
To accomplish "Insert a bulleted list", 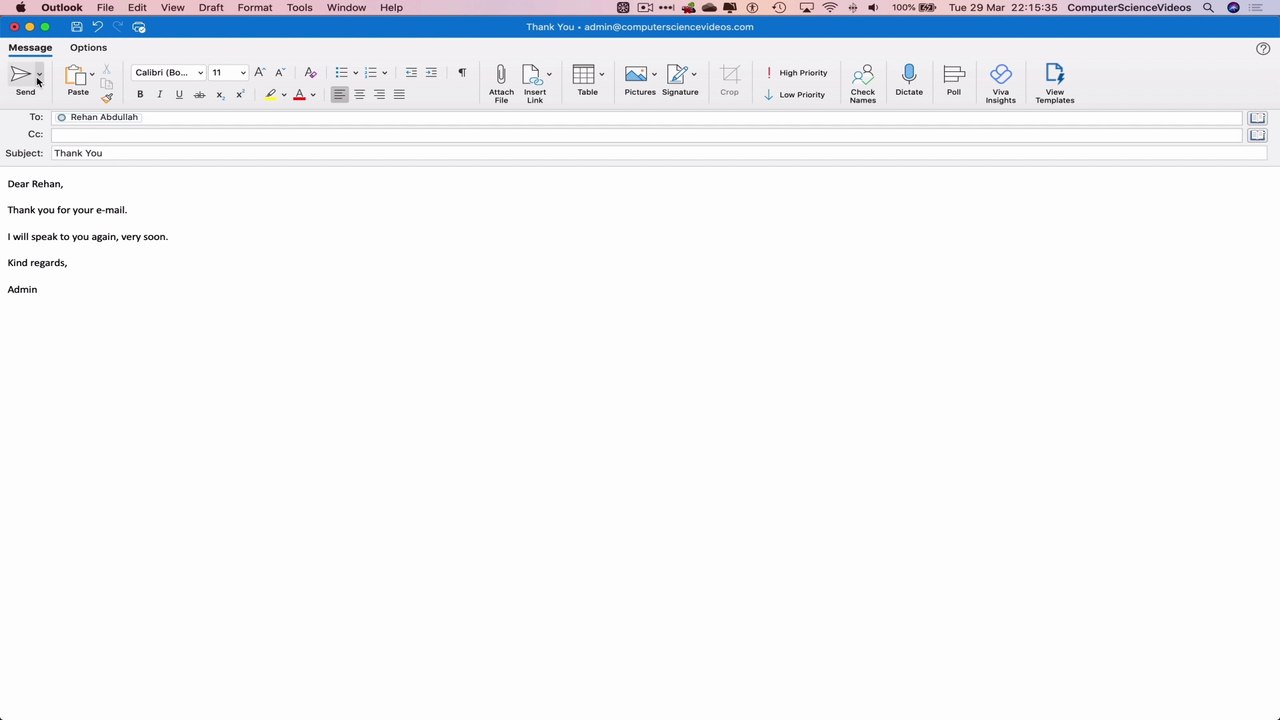I will click(341, 72).
